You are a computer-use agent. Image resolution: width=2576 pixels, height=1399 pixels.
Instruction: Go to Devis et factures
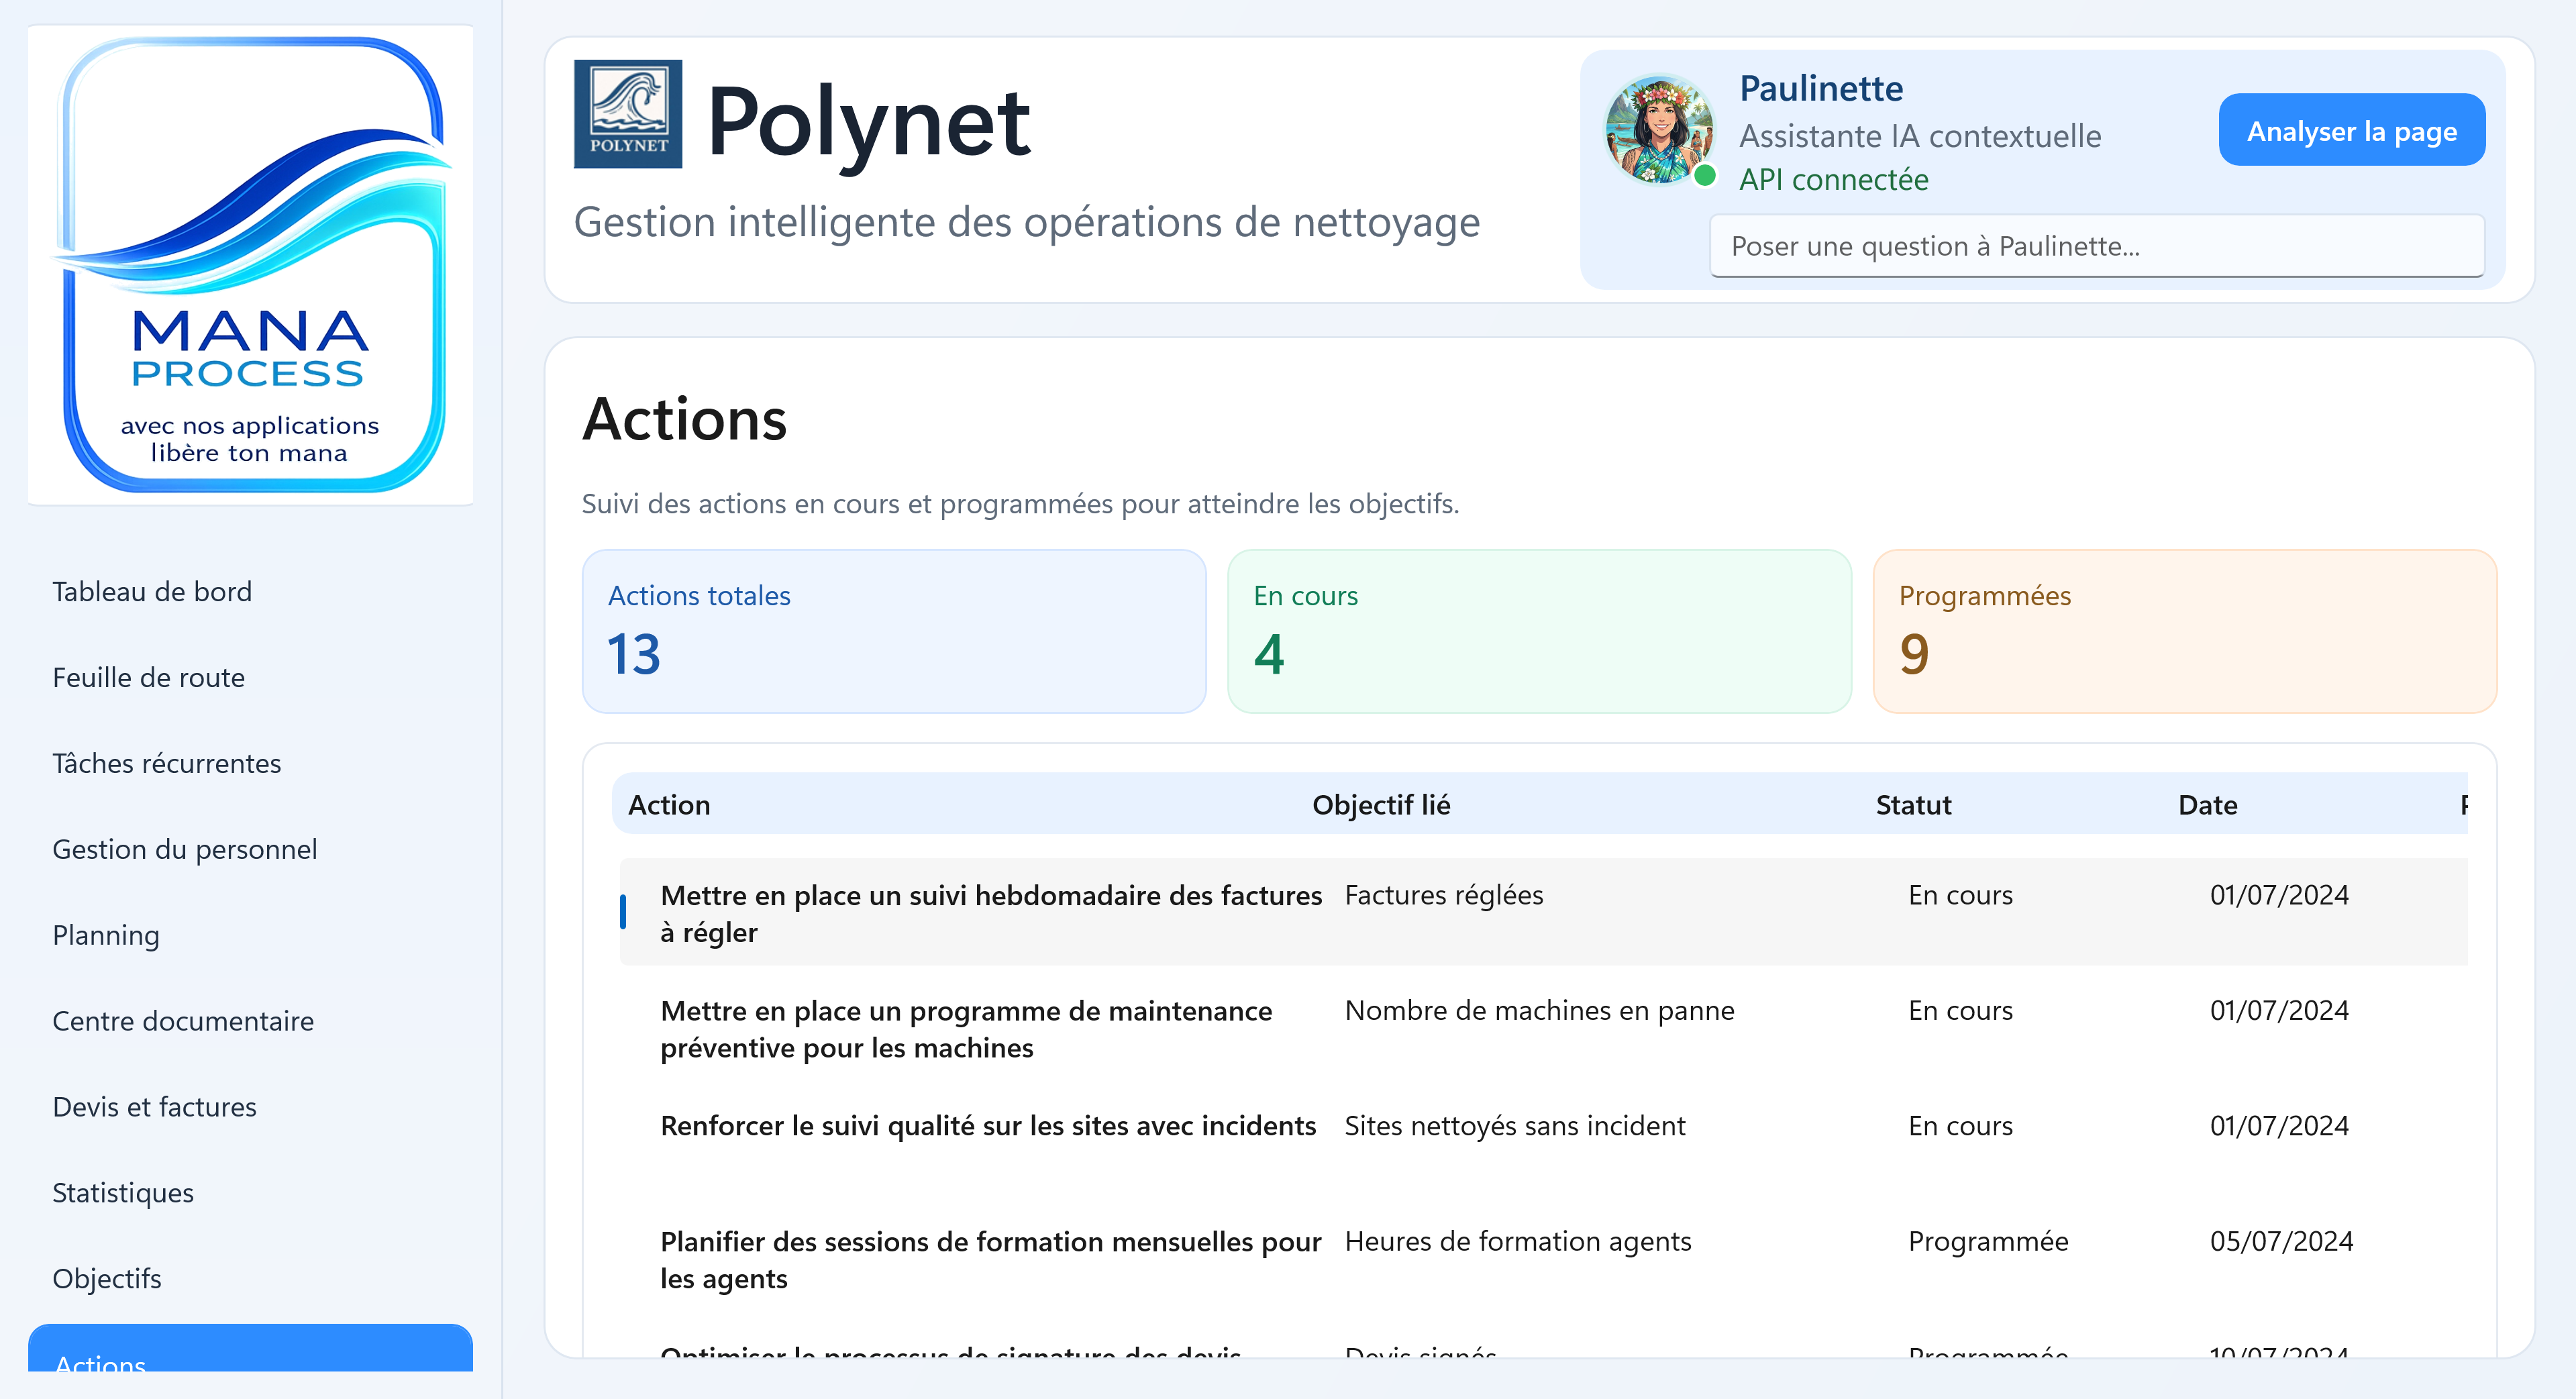(x=154, y=1108)
